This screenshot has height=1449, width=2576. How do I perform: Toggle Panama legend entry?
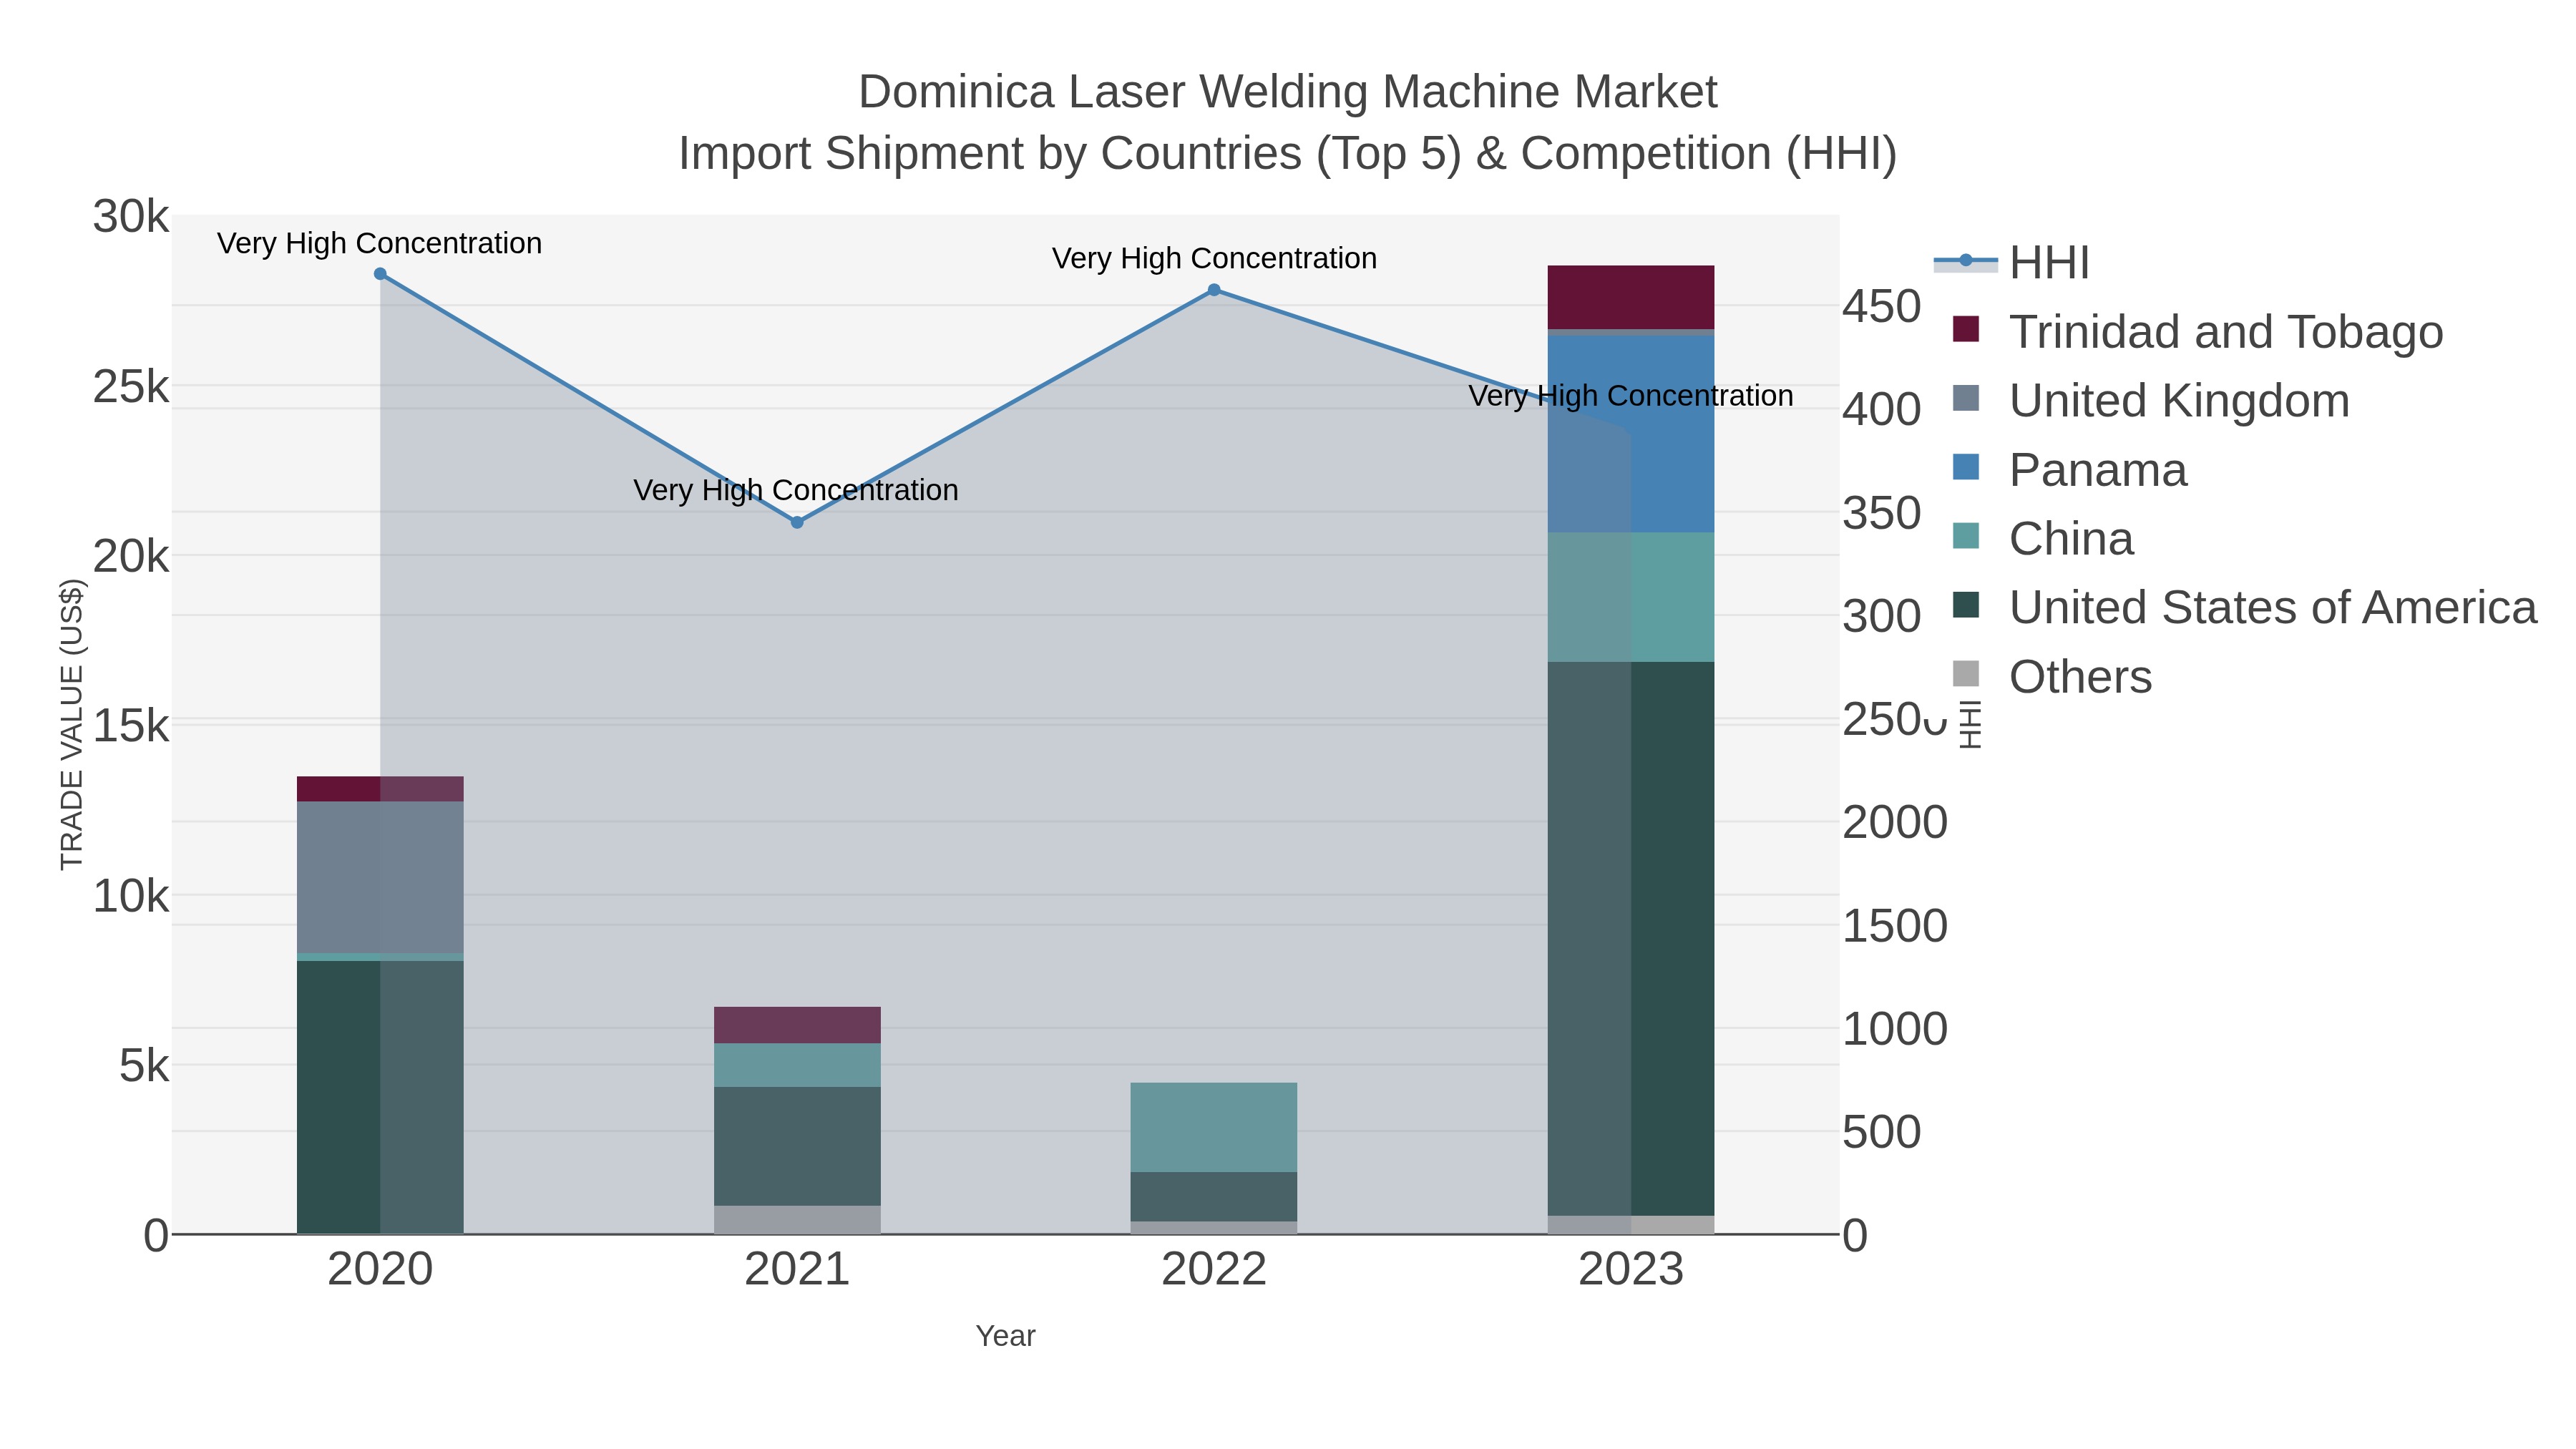(2069, 470)
